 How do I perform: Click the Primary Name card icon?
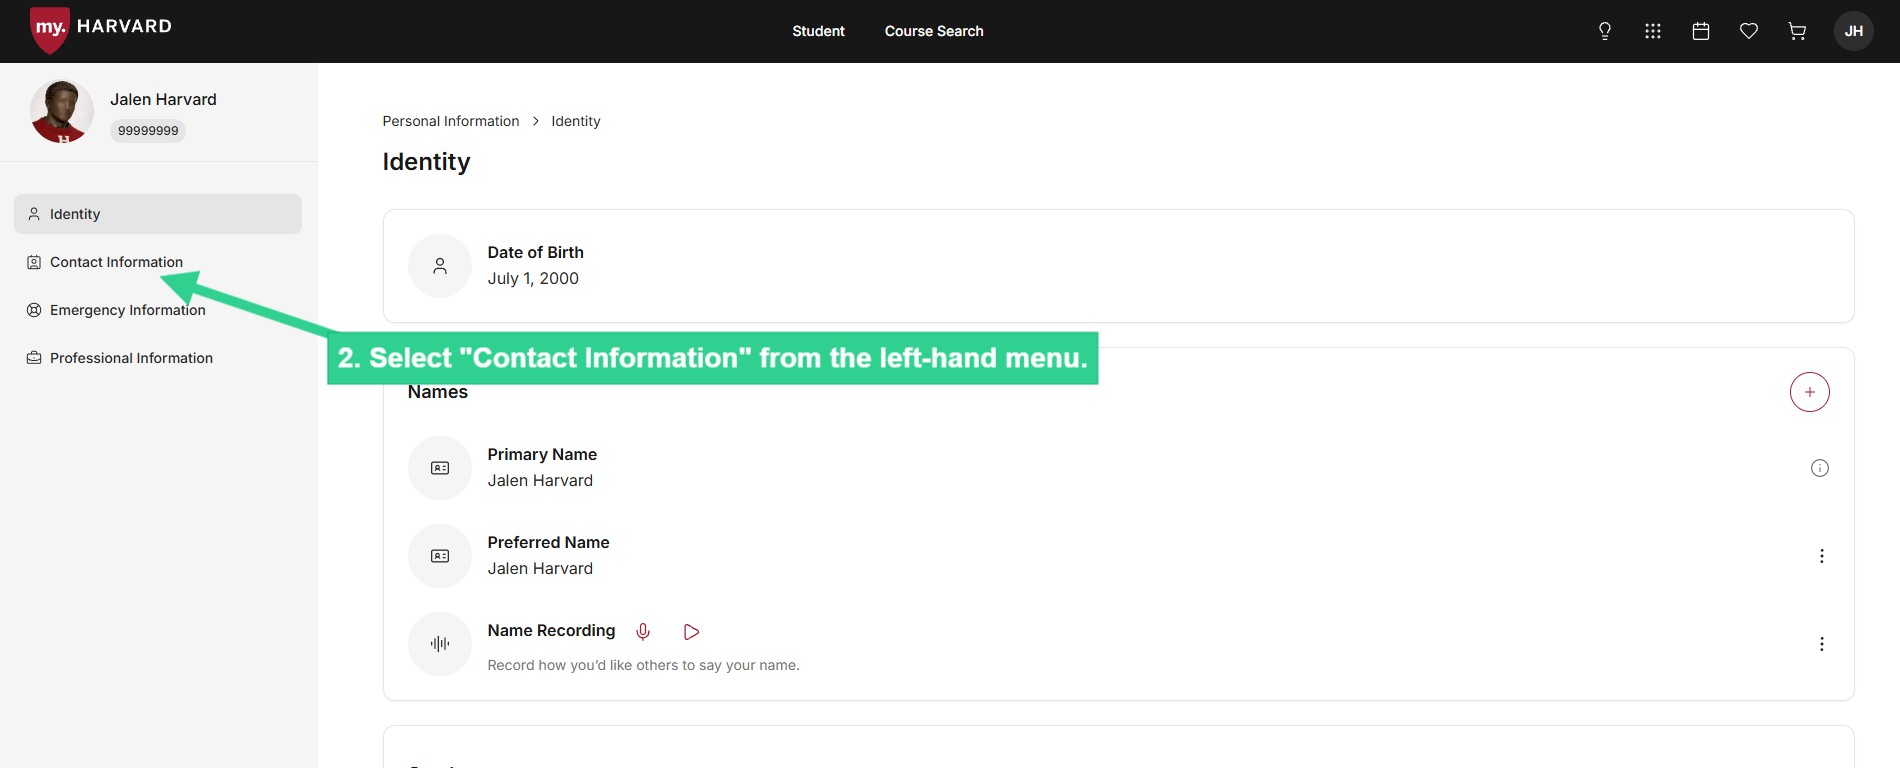pyautogui.click(x=440, y=468)
